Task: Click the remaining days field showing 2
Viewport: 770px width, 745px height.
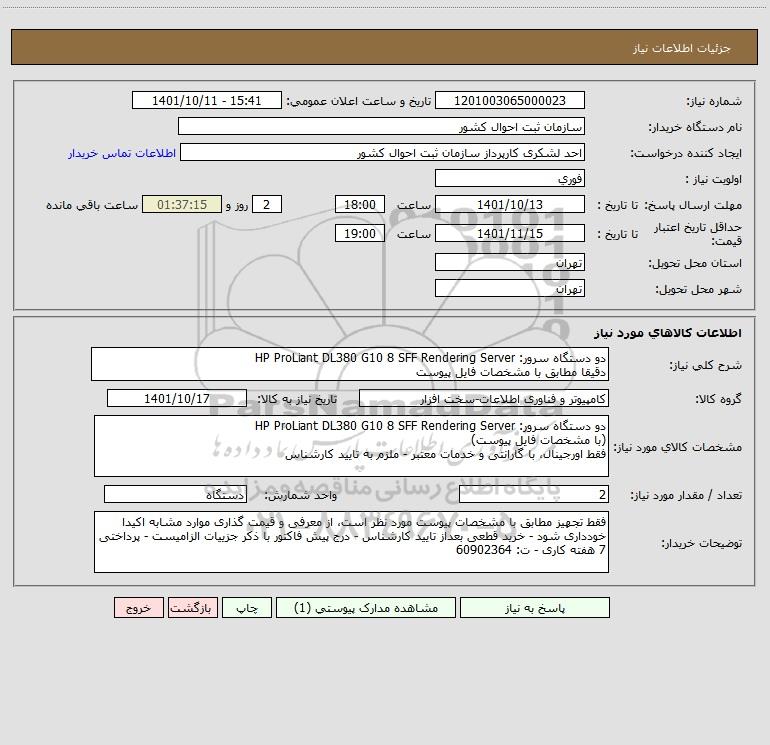Action: 267,204
